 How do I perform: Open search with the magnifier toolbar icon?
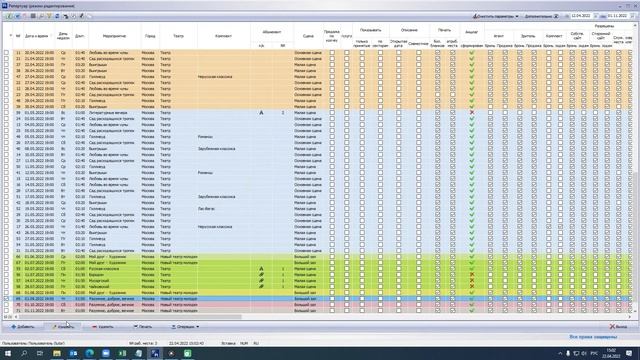[x=41, y=16]
